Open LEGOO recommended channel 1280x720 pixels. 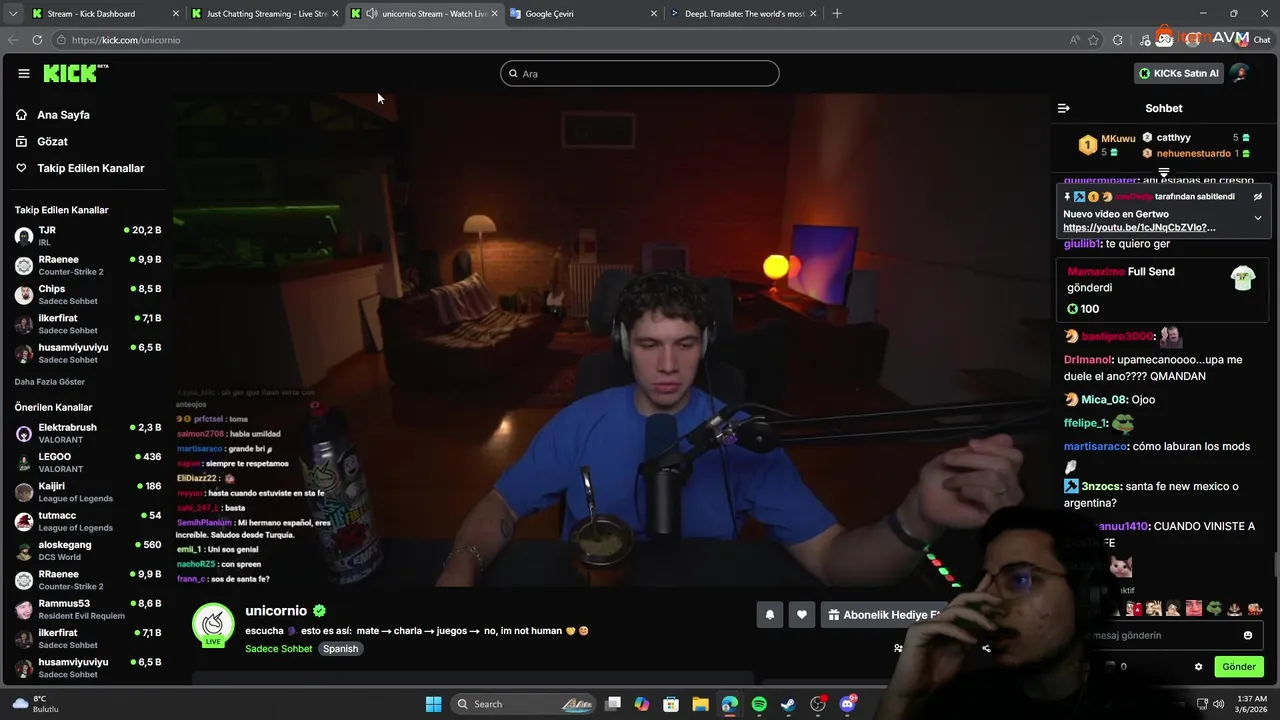tap(88, 462)
